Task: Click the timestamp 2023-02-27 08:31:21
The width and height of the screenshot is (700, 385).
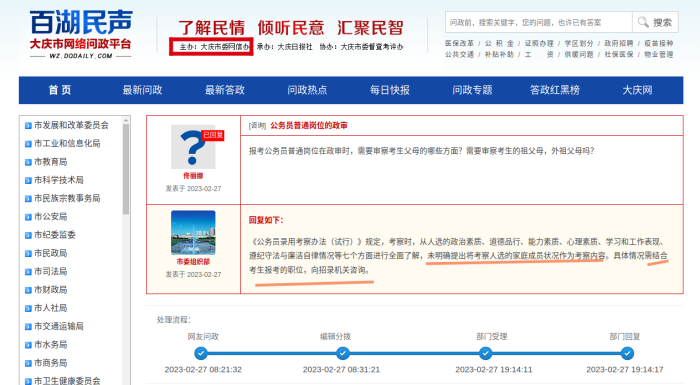Action: (342, 370)
